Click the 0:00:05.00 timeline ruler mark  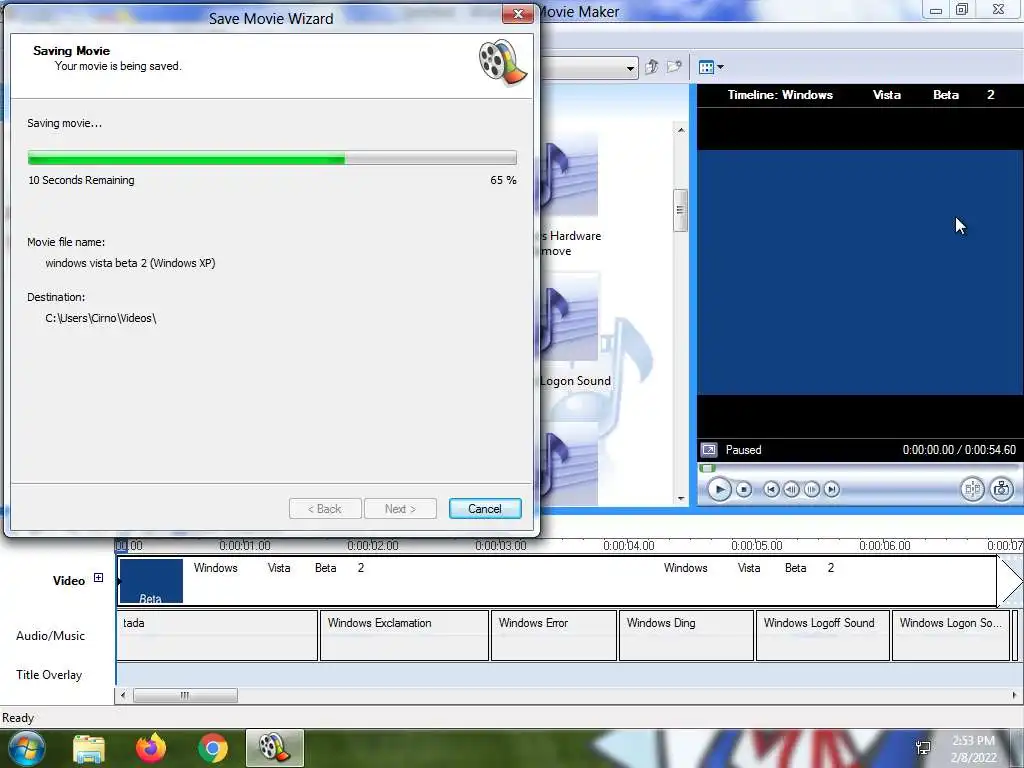[x=756, y=545]
